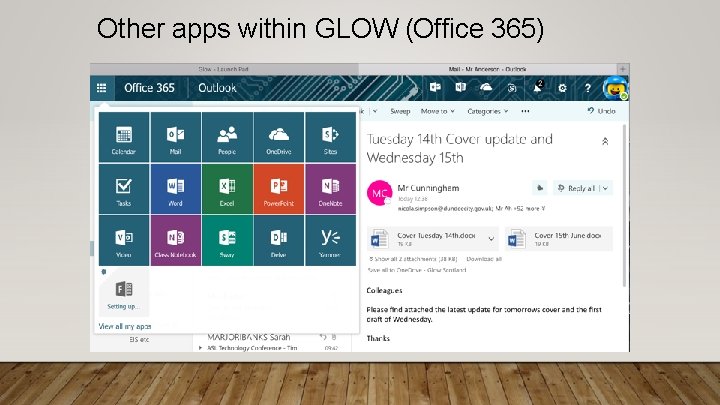Open the Sites app tile
Image resolution: width=720 pixels, height=405 pixels.
(x=331, y=137)
